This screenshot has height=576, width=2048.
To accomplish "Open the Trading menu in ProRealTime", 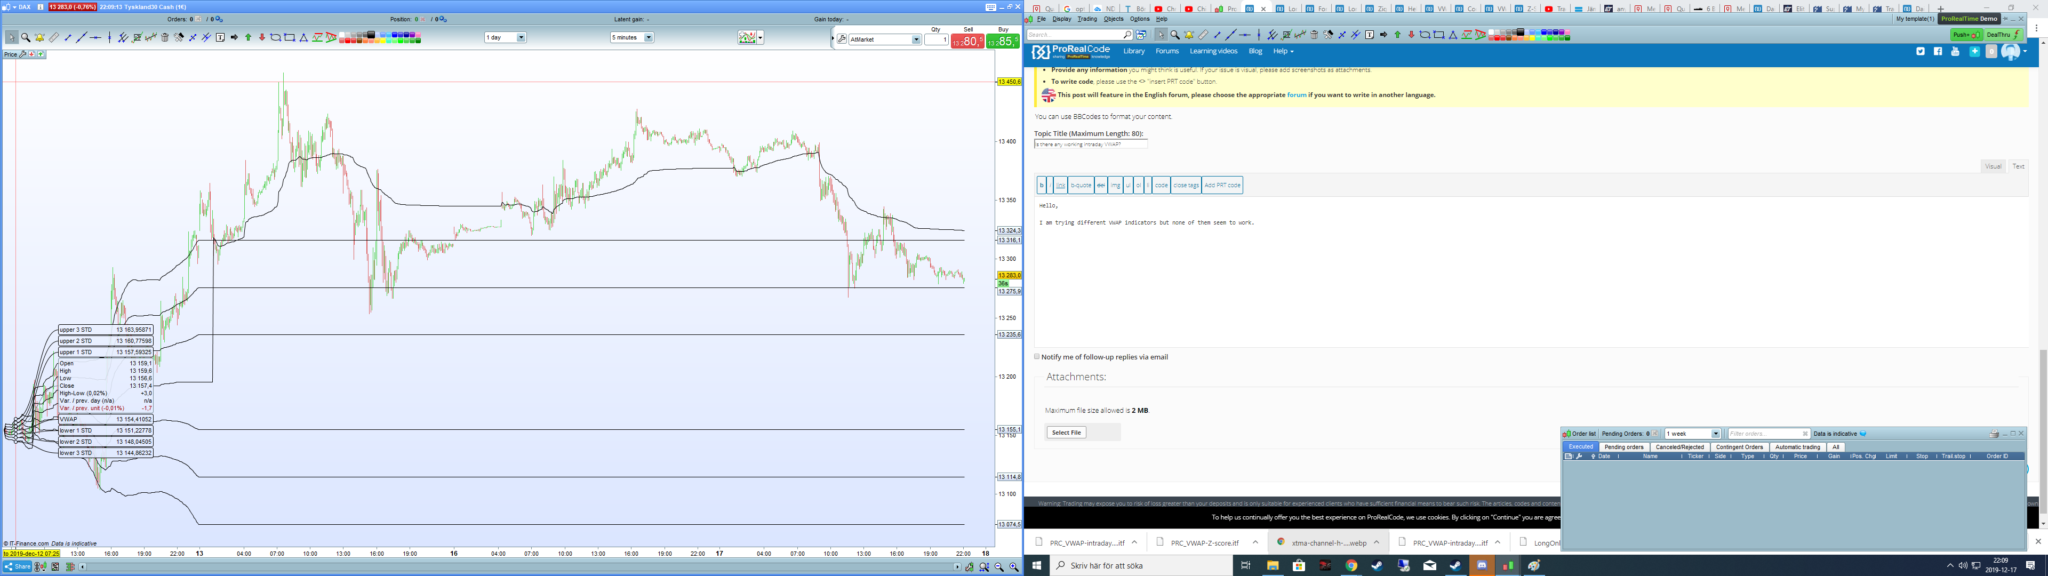I will point(1087,19).
